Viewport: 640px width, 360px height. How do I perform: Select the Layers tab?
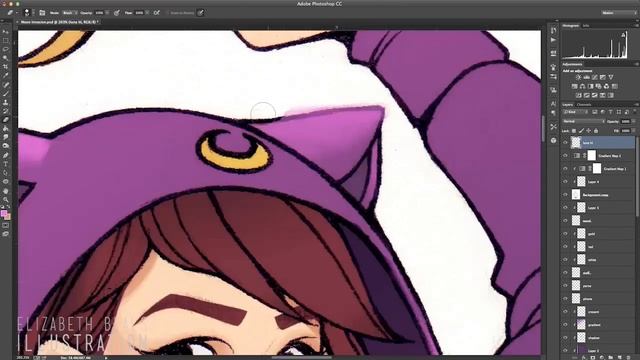point(568,104)
